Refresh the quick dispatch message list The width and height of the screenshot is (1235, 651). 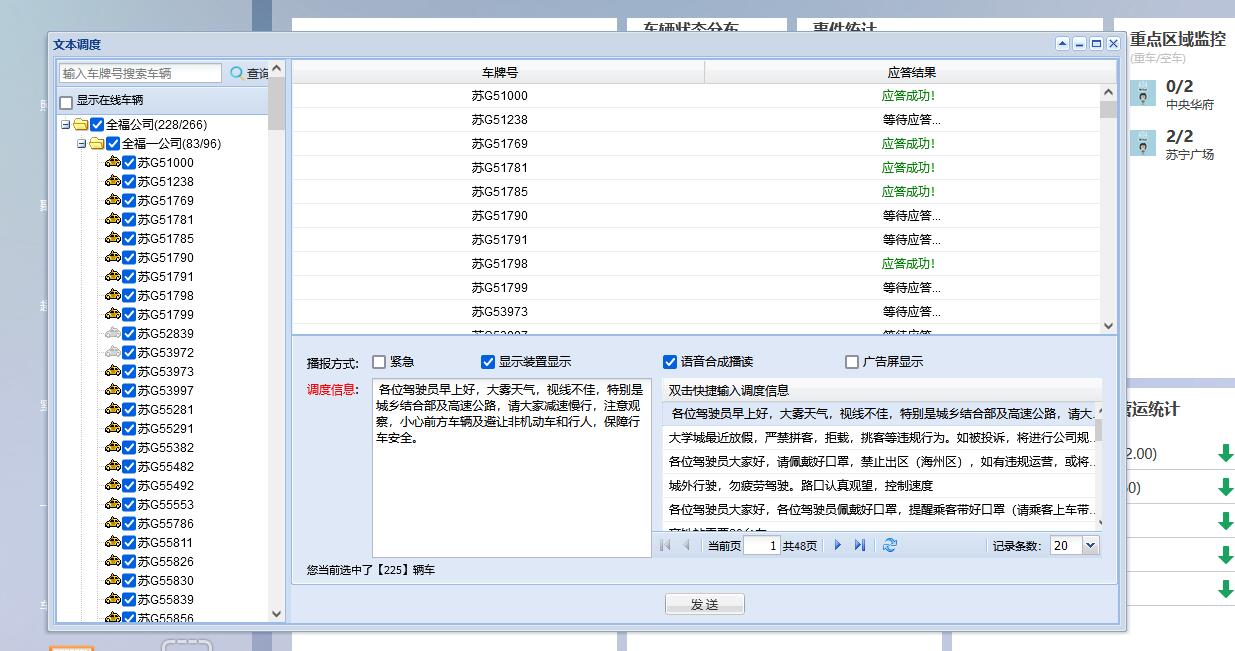click(x=890, y=545)
